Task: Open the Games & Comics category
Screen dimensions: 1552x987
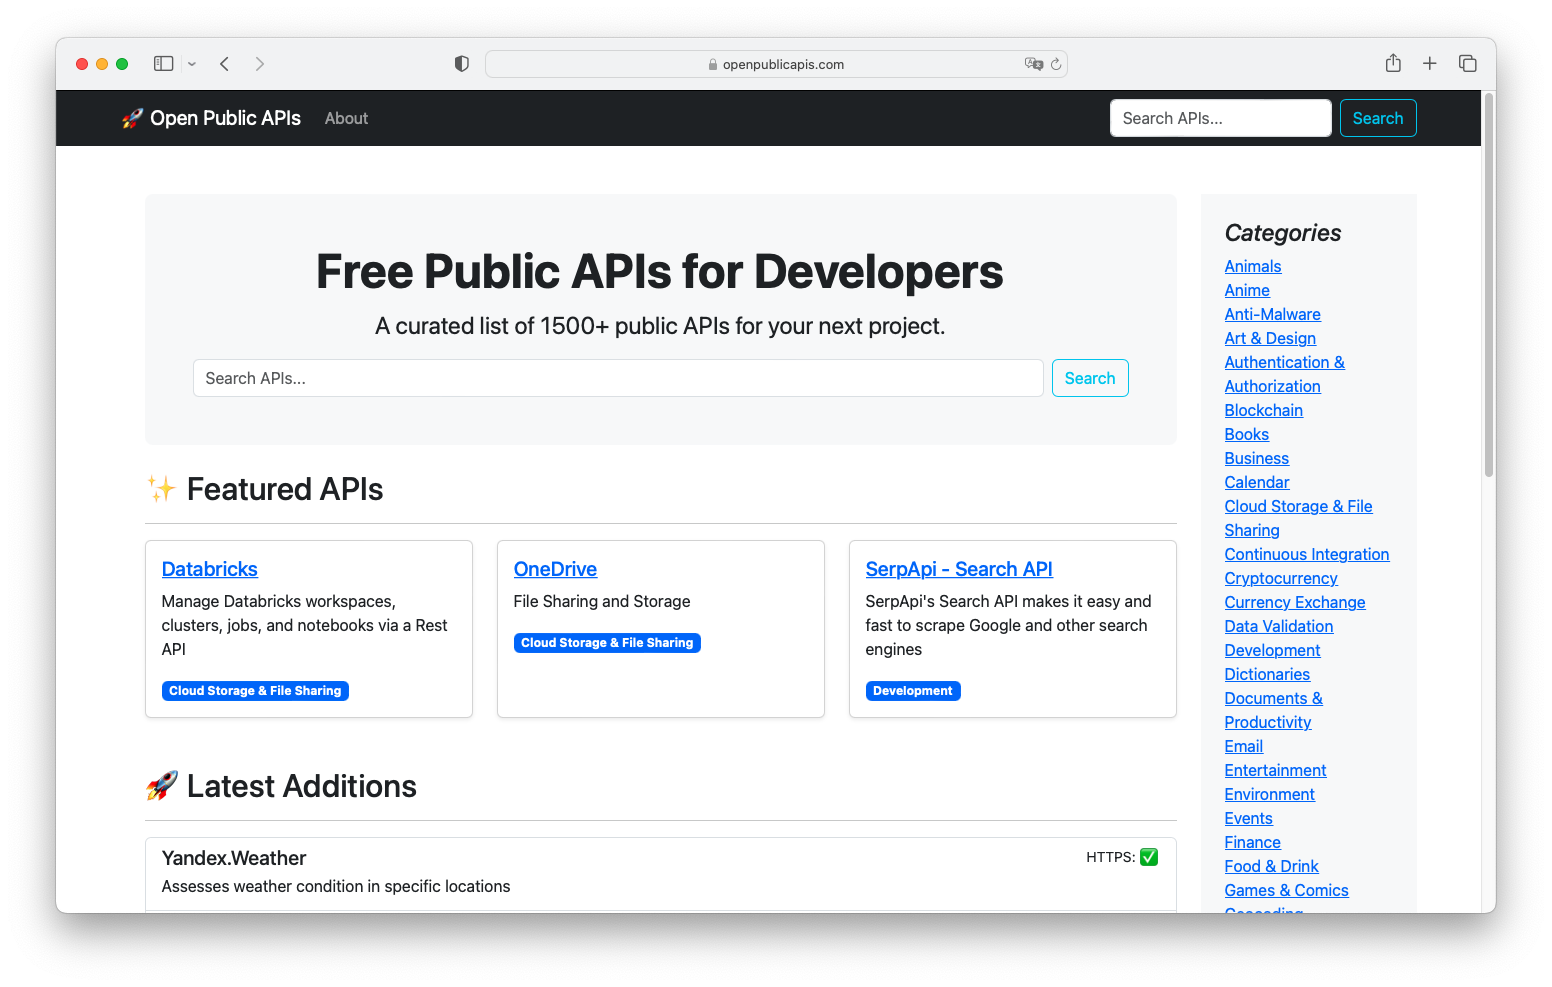Action: click(x=1286, y=890)
